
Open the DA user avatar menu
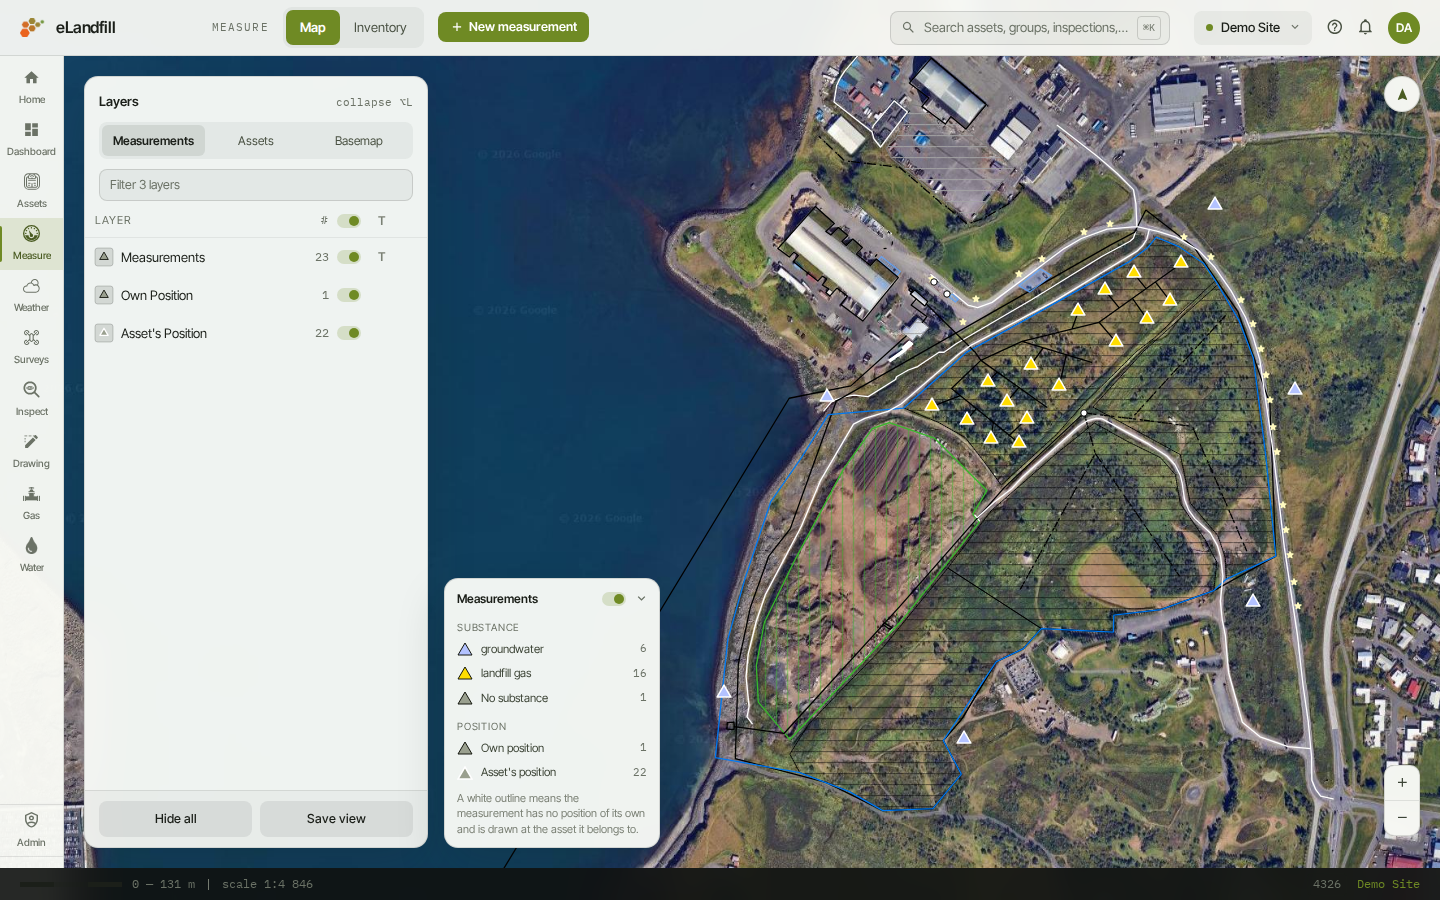[x=1404, y=27]
